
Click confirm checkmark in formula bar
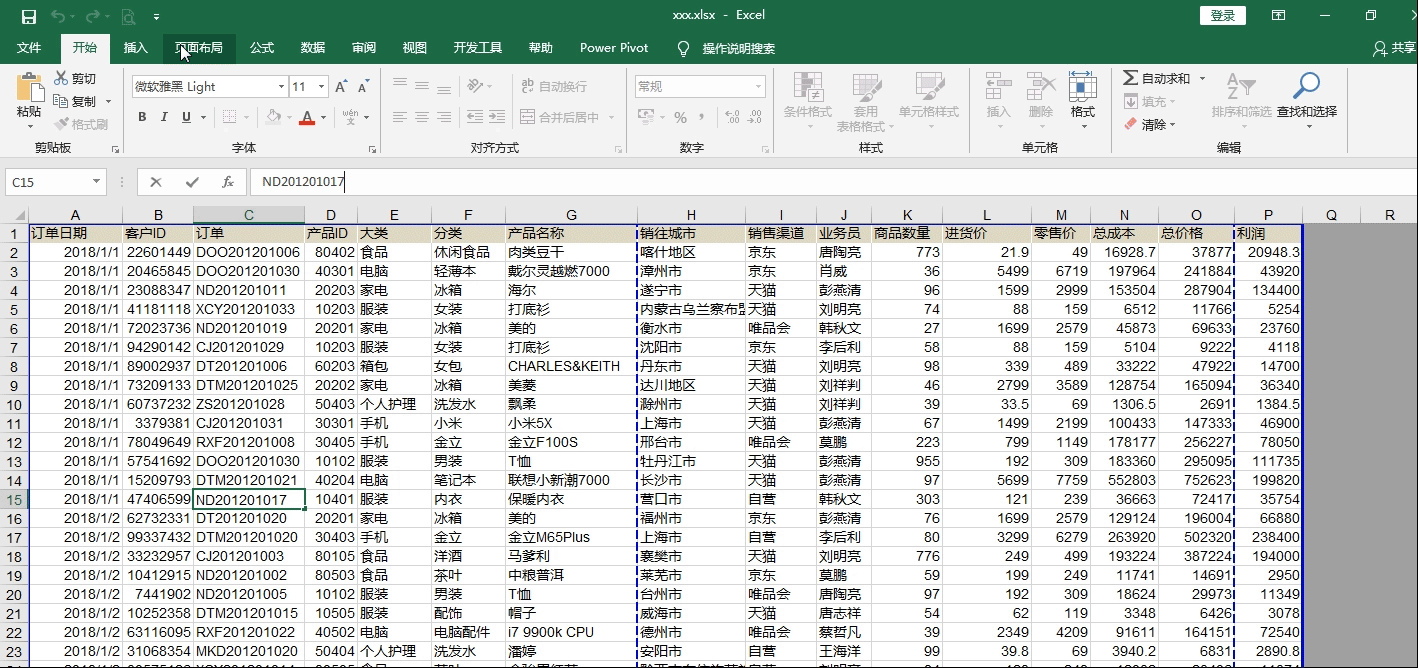(192, 182)
